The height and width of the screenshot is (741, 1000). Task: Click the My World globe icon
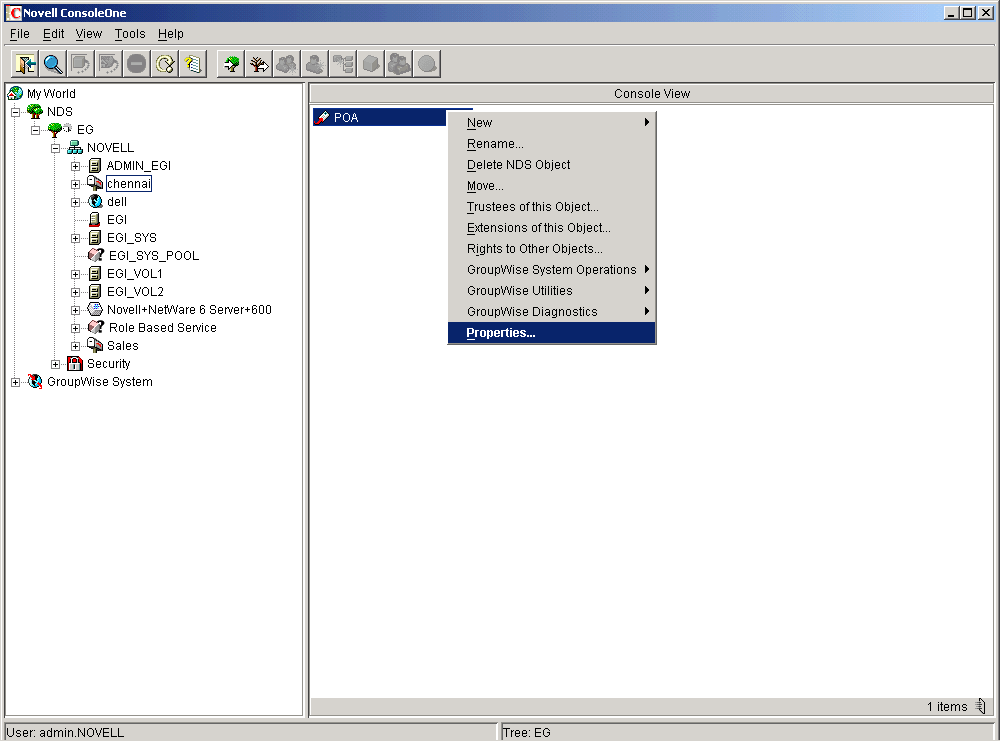(15, 94)
